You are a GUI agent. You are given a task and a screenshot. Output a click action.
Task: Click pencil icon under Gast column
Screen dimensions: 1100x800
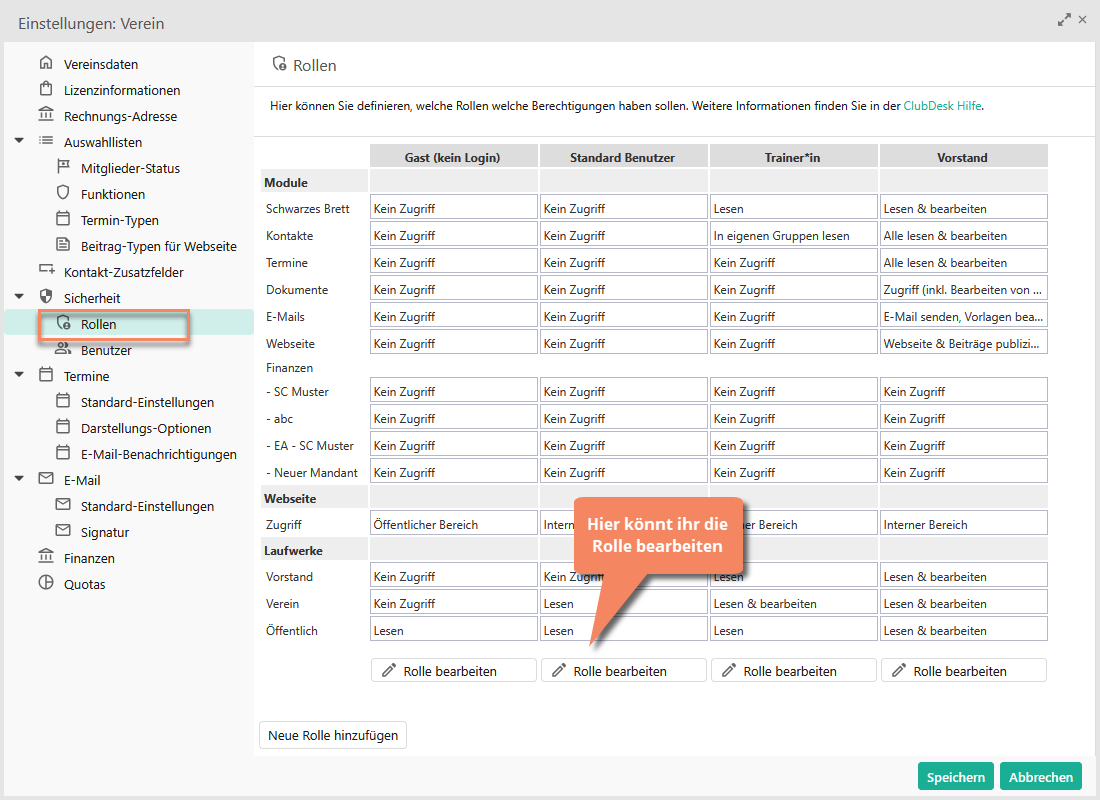[x=389, y=671]
